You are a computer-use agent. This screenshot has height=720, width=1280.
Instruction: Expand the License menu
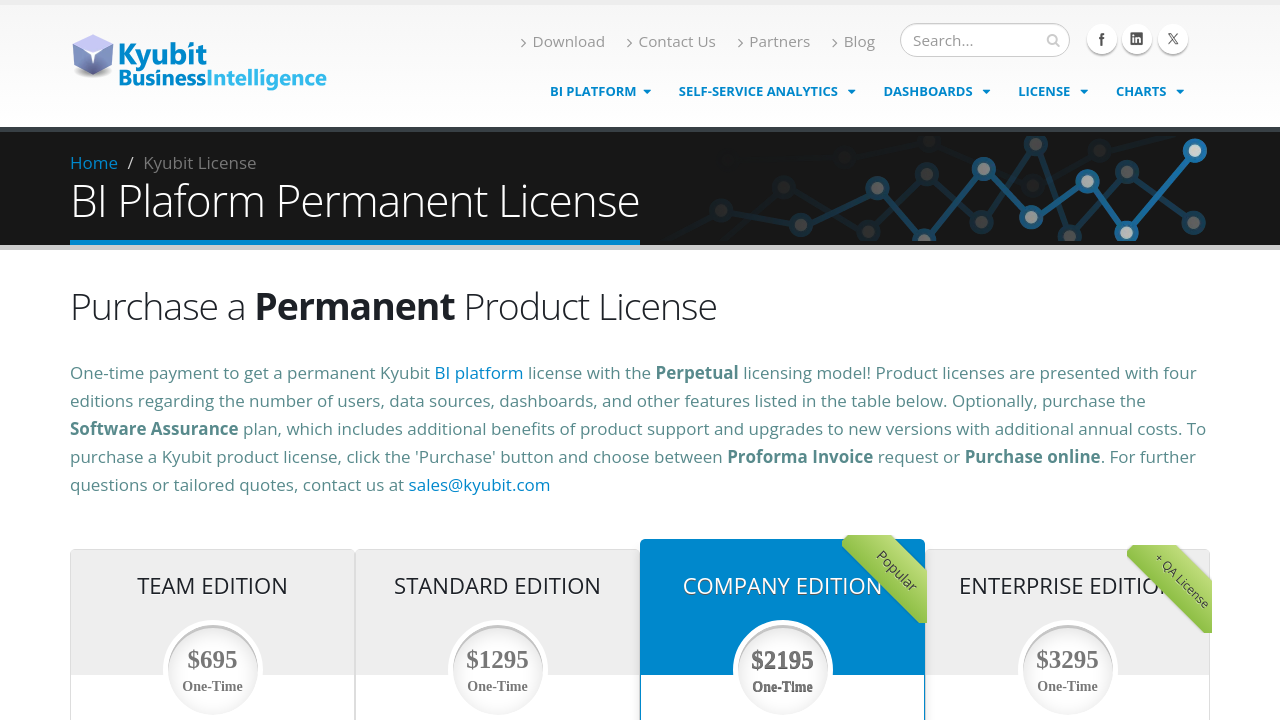(x=1053, y=91)
